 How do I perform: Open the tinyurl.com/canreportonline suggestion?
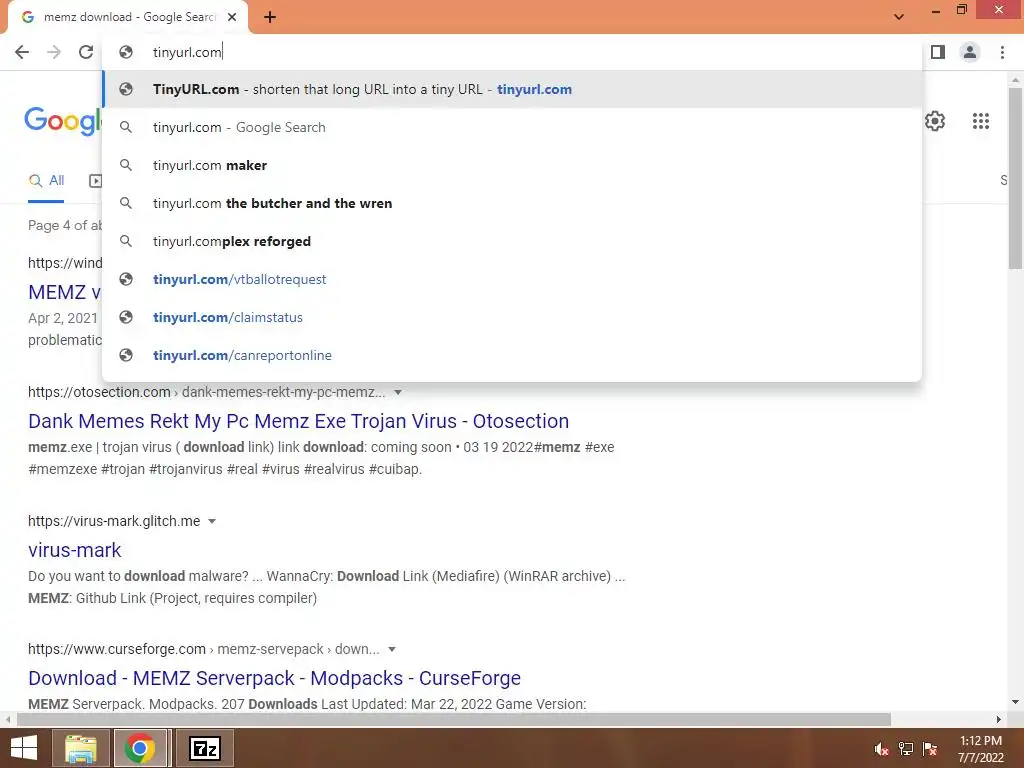pos(512,355)
